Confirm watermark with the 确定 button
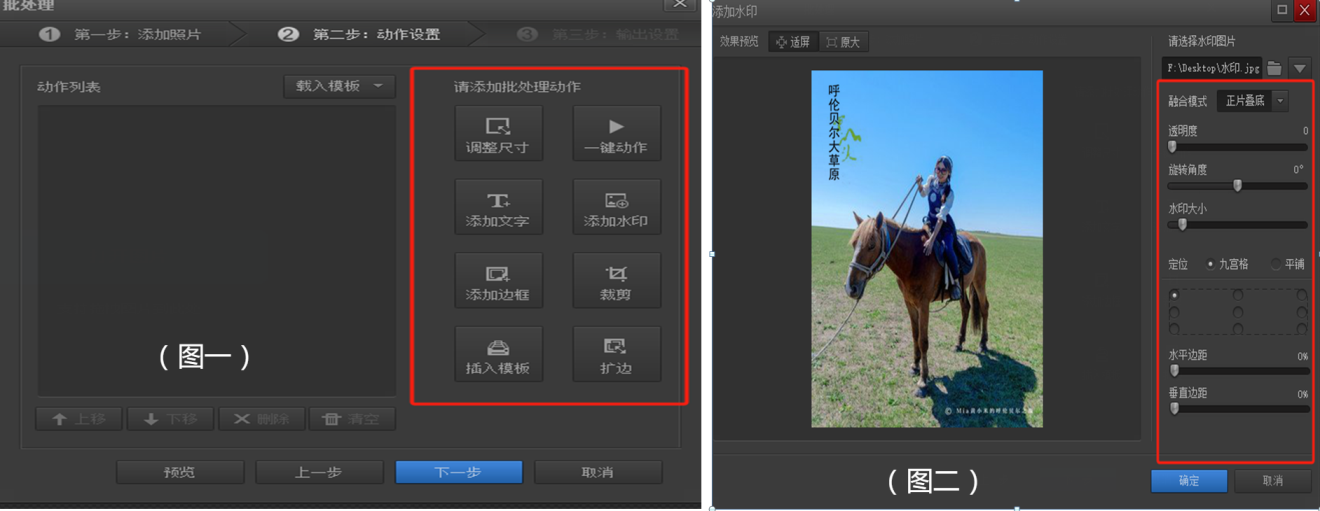Image resolution: width=1320 pixels, height=511 pixels. (x=1189, y=481)
